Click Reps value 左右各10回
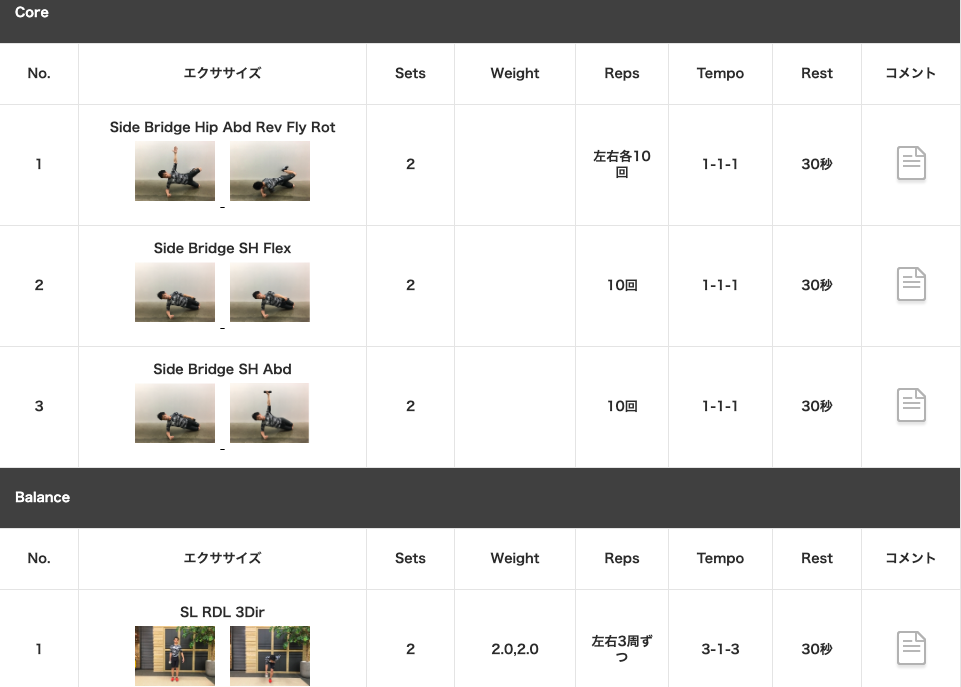The width and height of the screenshot is (961, 687). tap(621, 164)
